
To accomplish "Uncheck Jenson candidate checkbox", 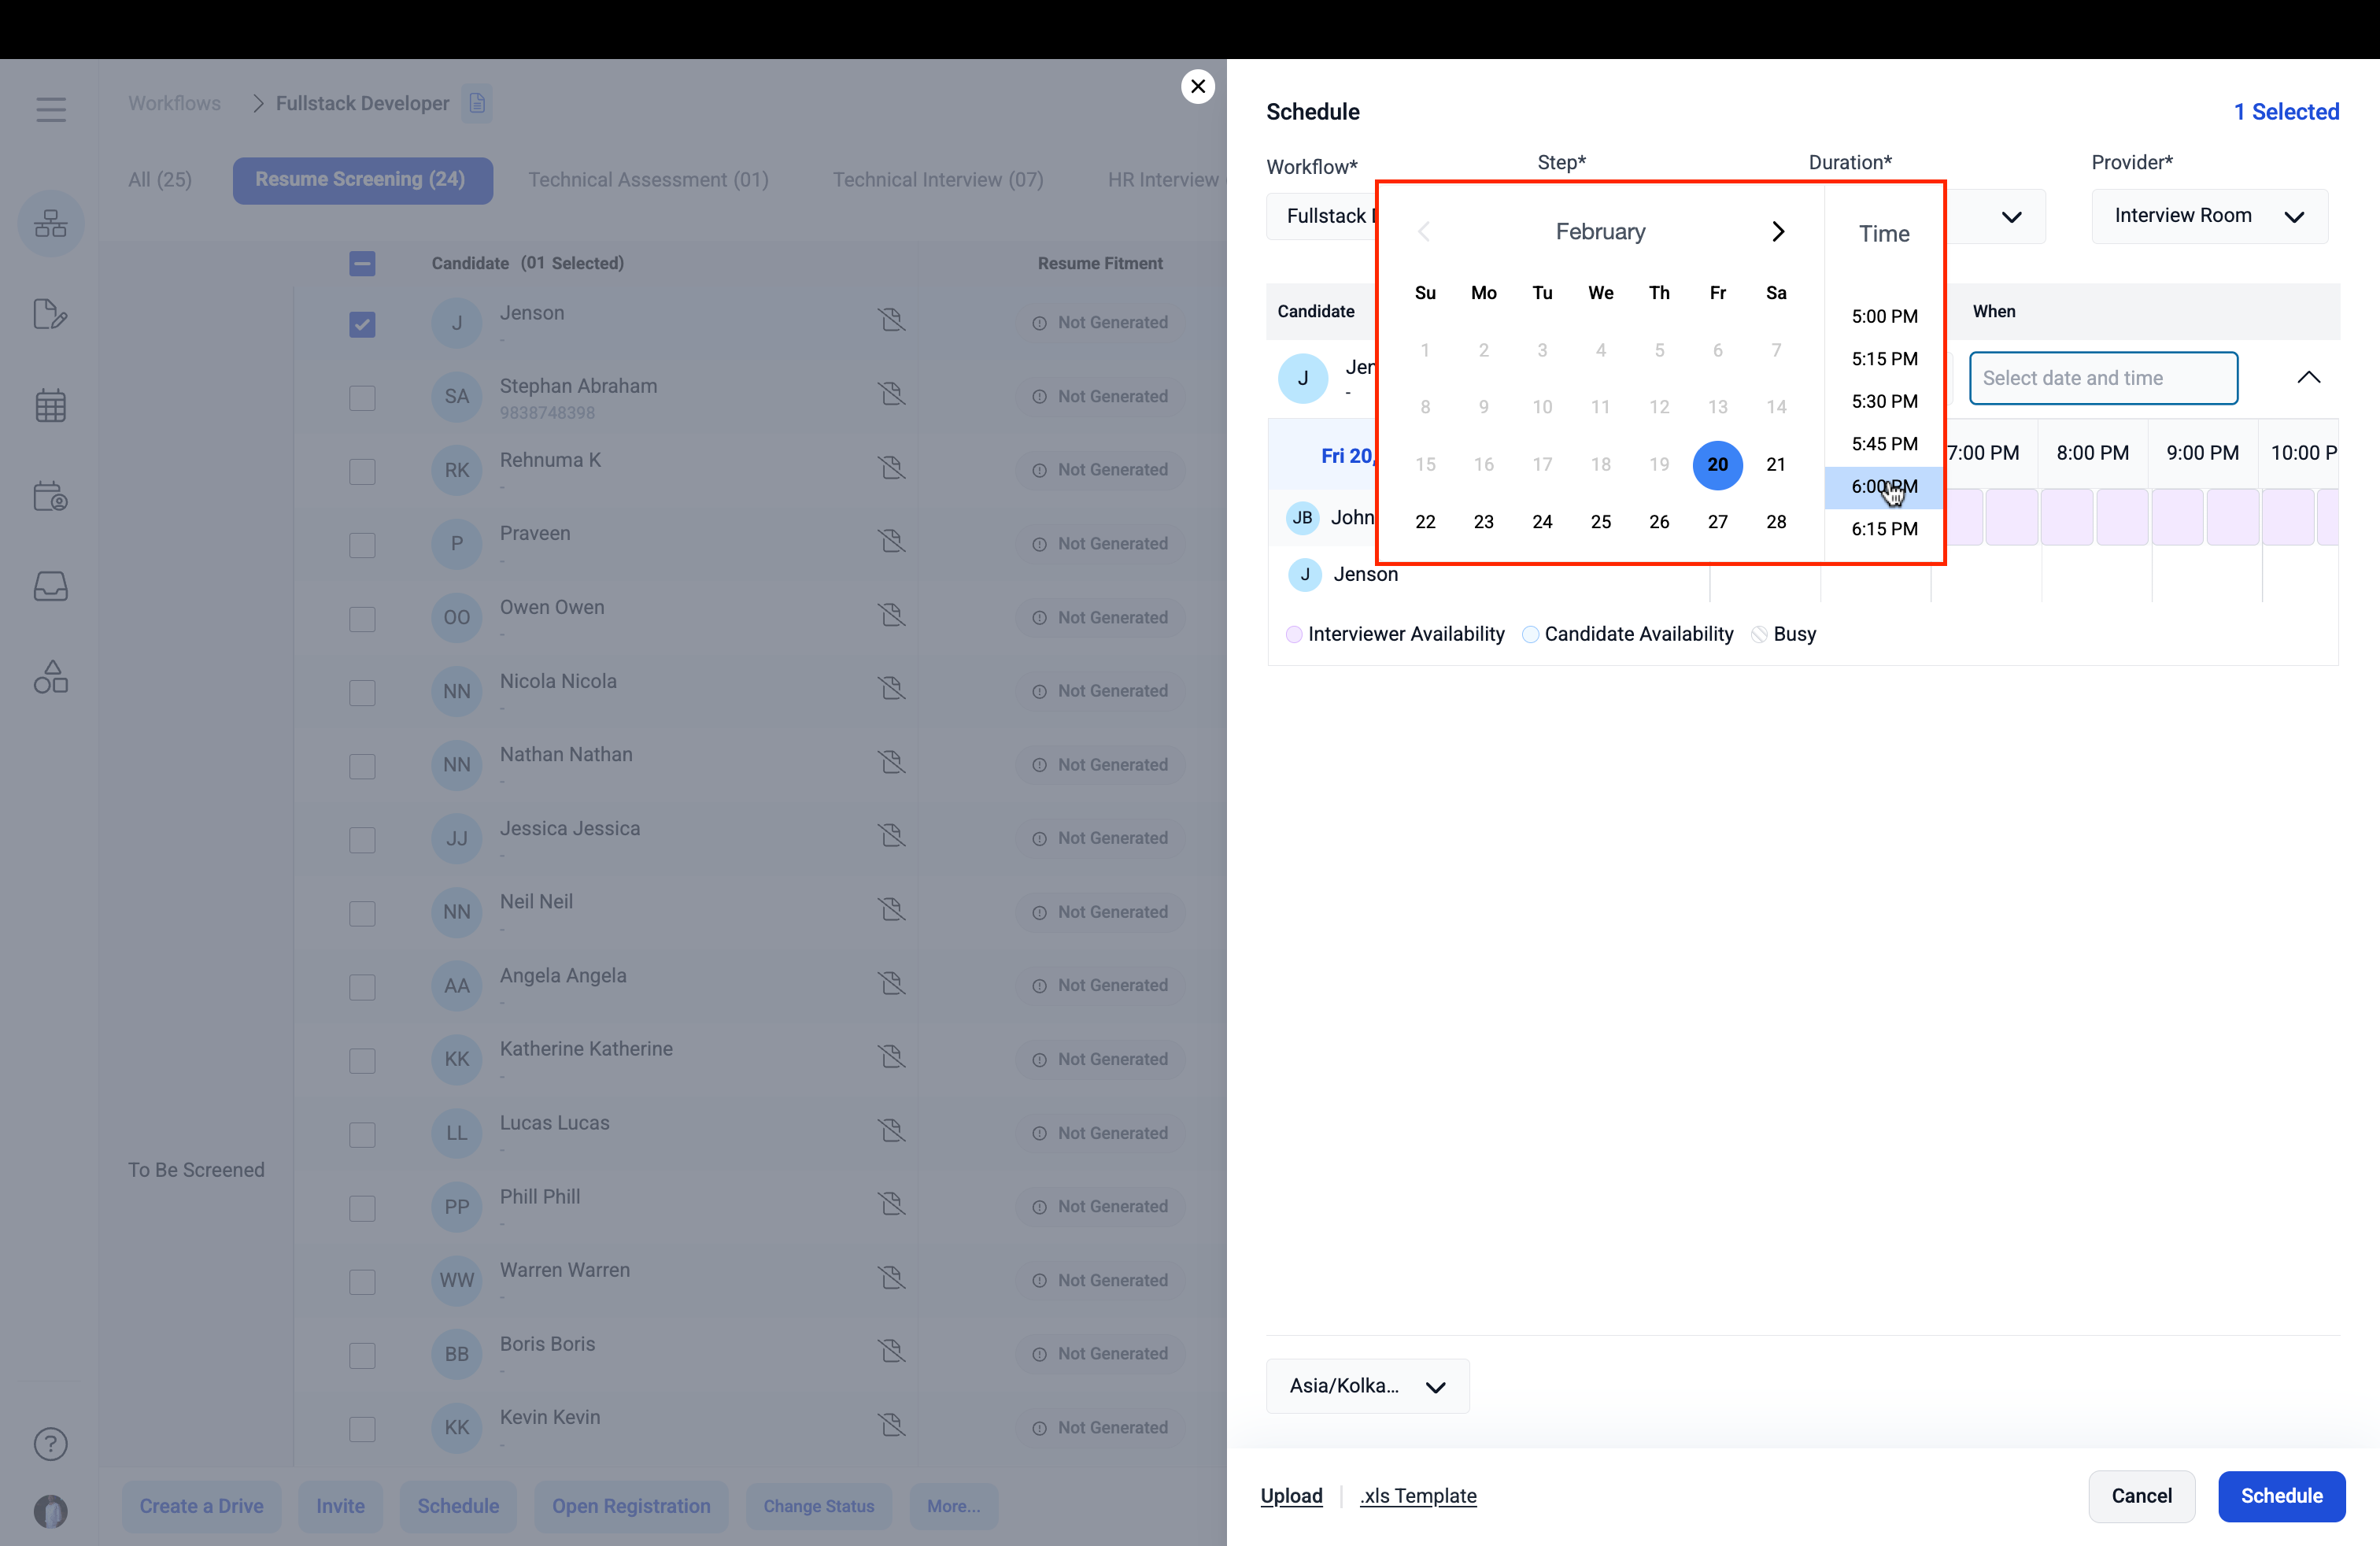I will (x=362, y=324).
